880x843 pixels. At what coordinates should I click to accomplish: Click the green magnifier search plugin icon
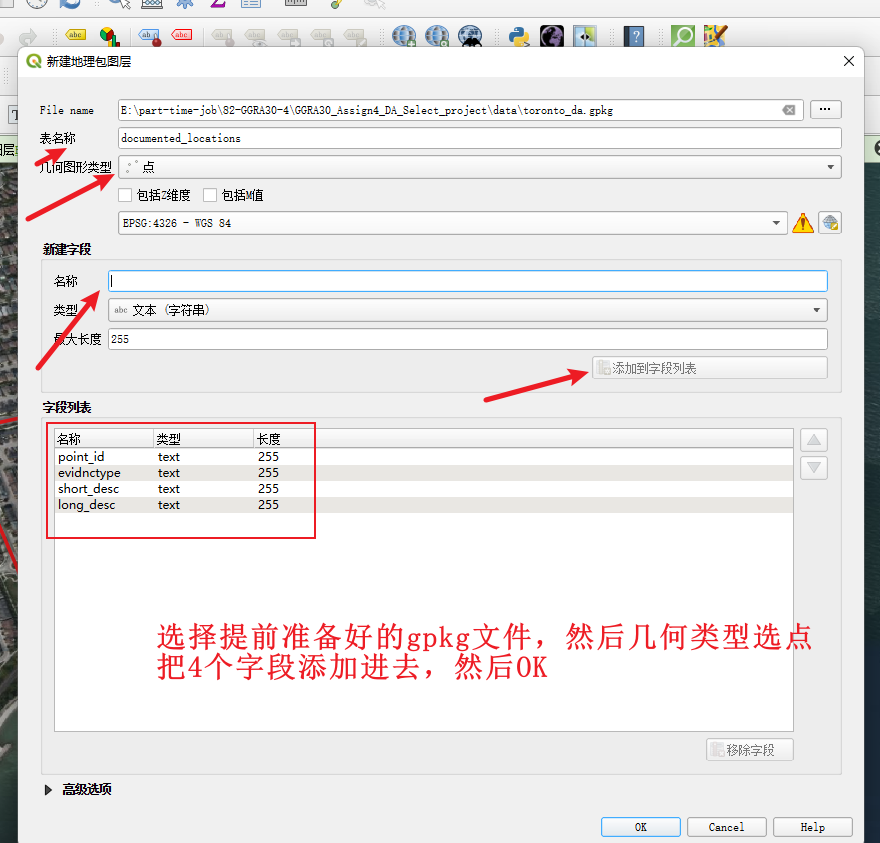[x=683, y=36]
